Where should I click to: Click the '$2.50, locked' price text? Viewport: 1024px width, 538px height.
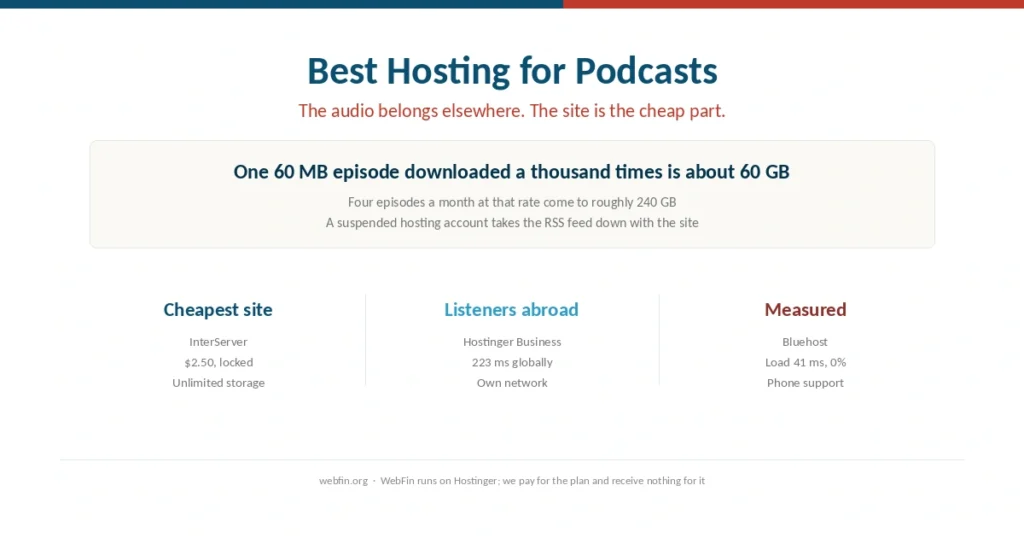[218, 362]
